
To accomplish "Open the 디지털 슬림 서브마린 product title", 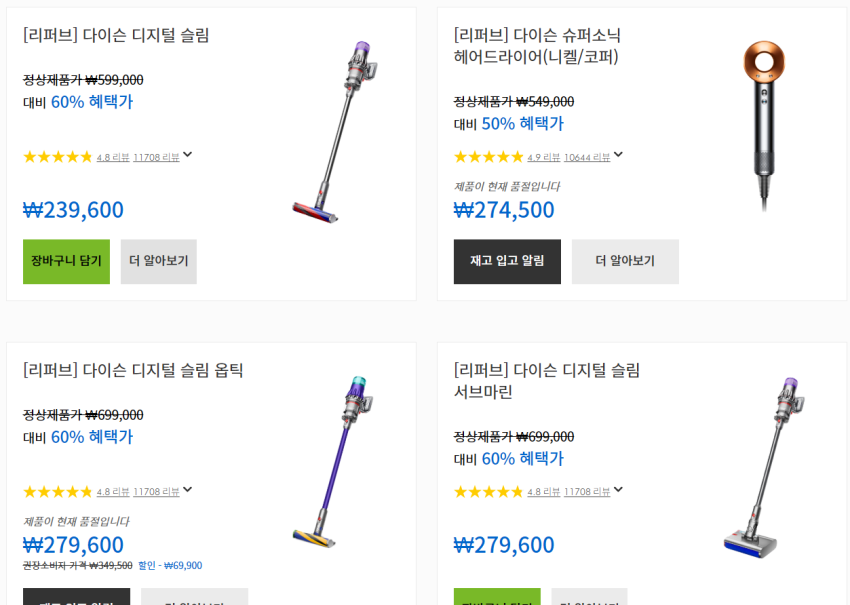I will (546, 381).
